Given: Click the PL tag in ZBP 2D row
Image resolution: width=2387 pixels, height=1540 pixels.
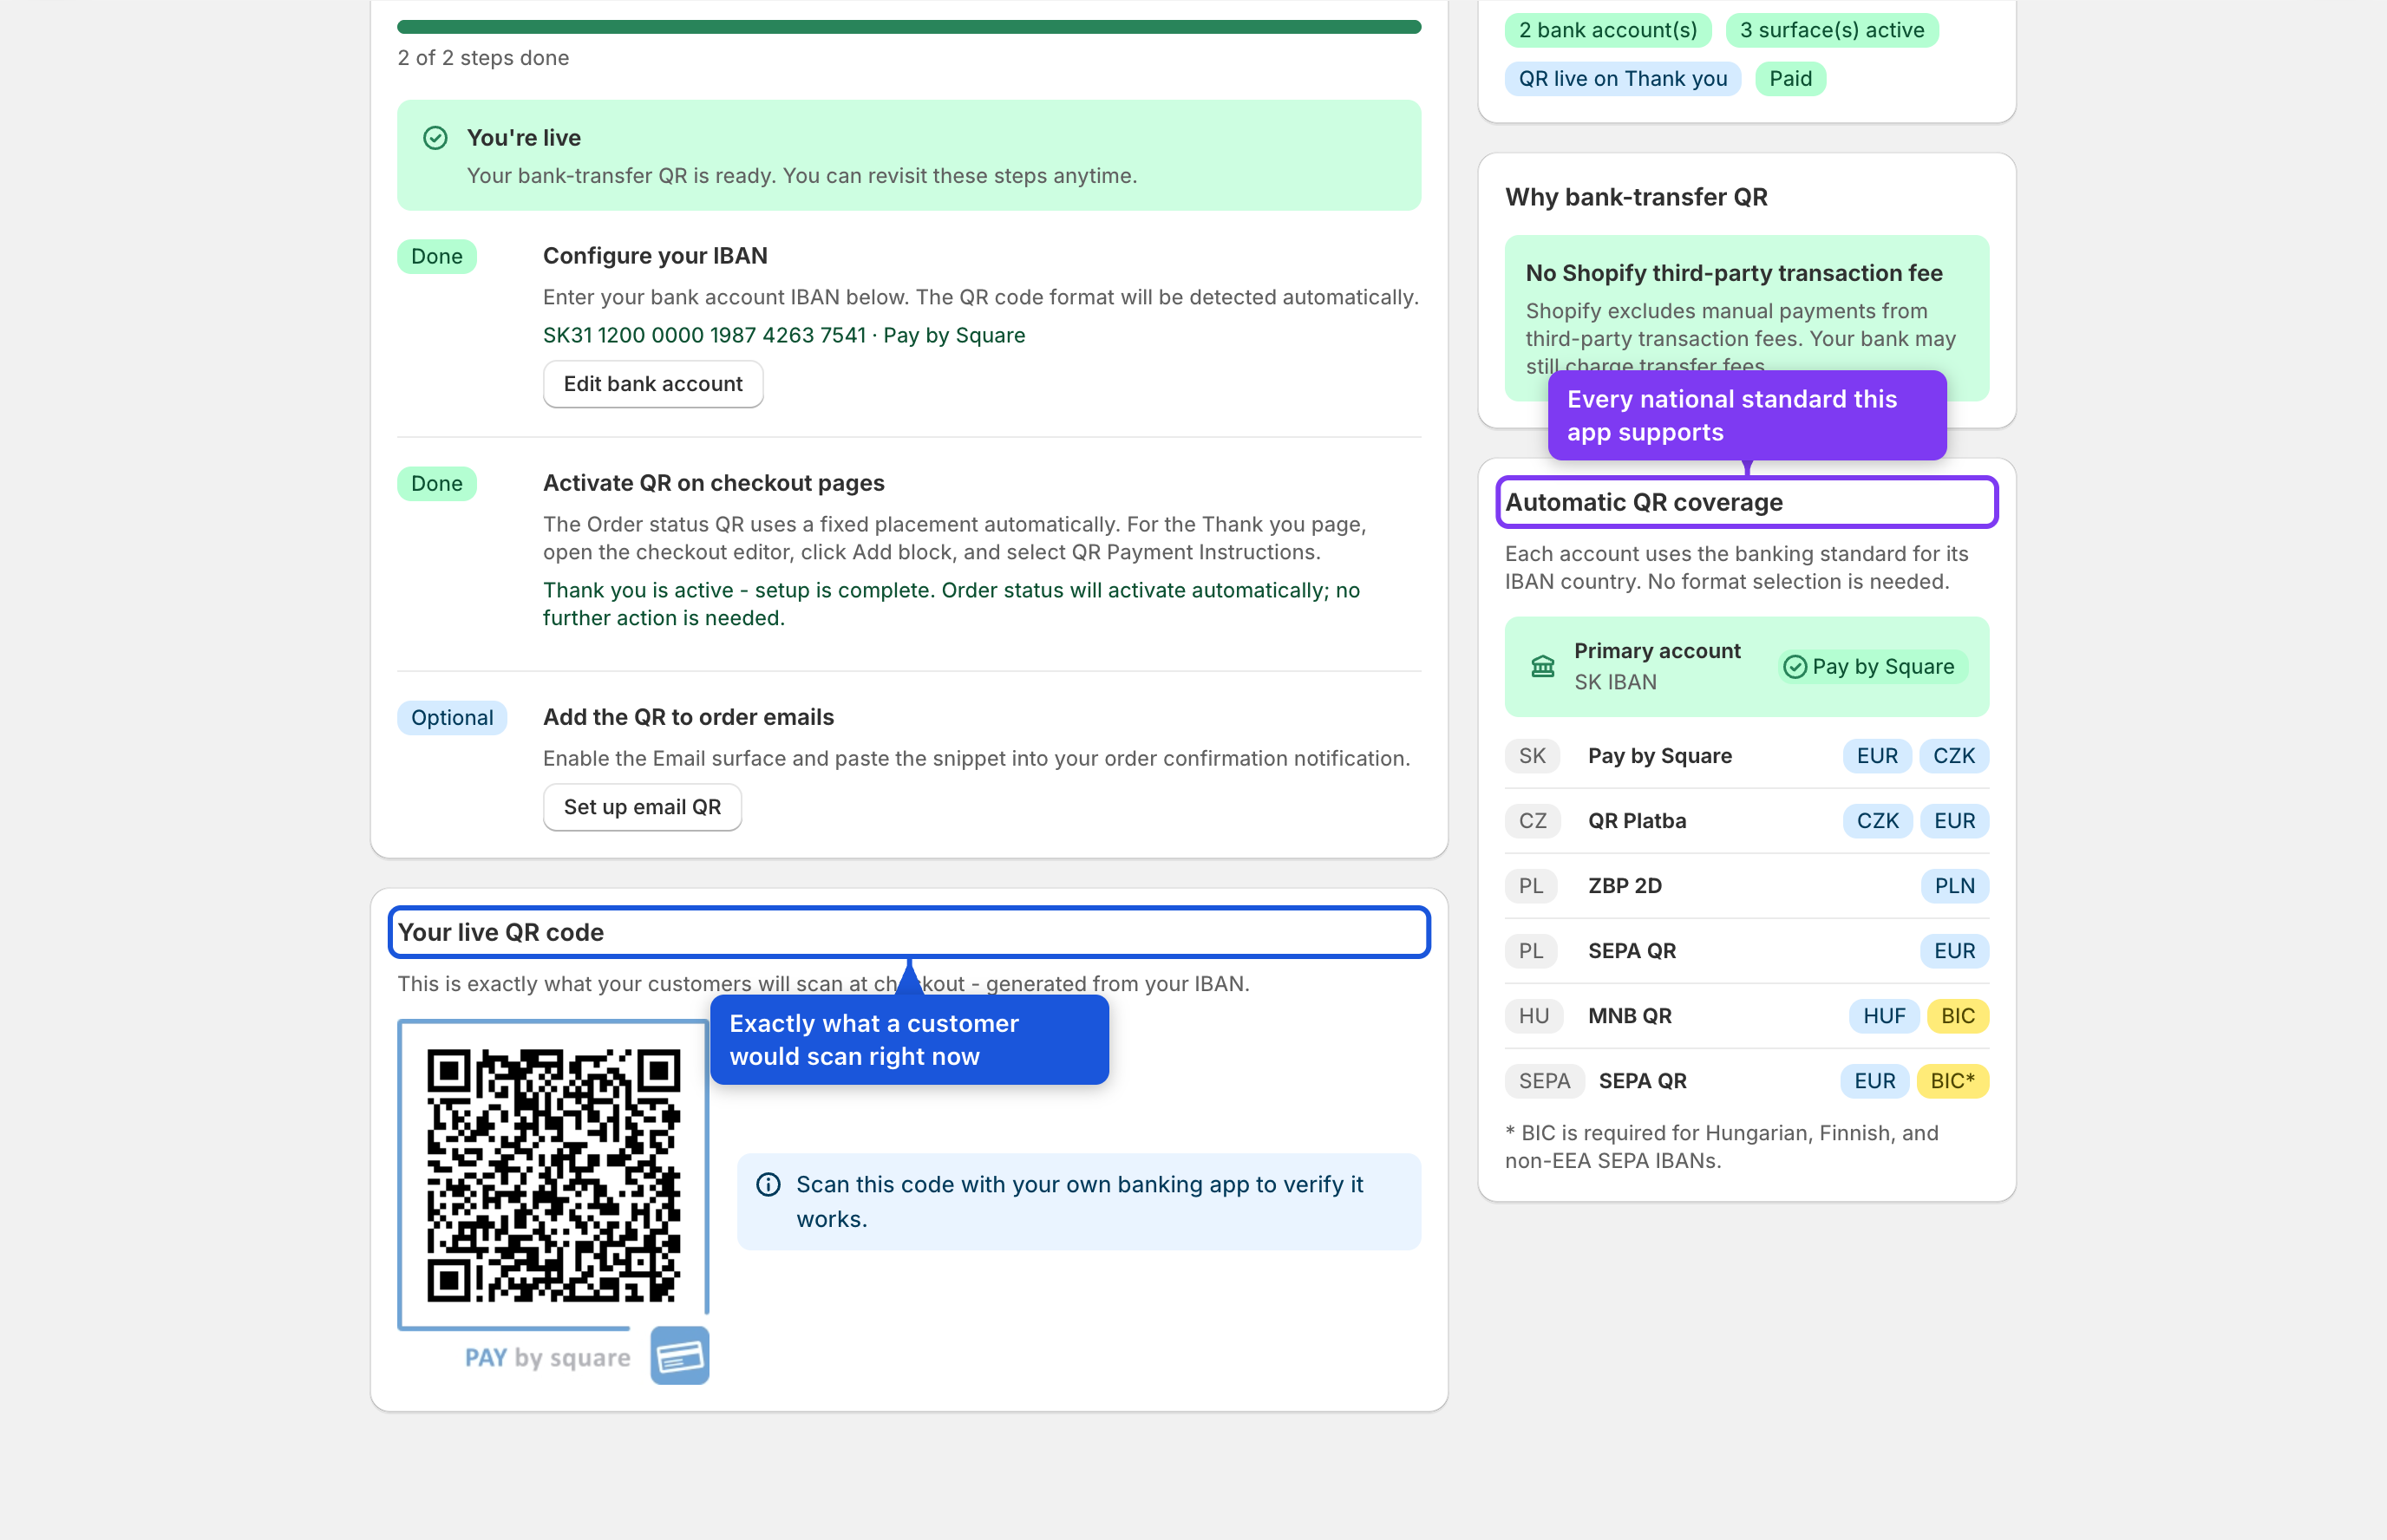Looking at the screenshot, I should 1531,886.
